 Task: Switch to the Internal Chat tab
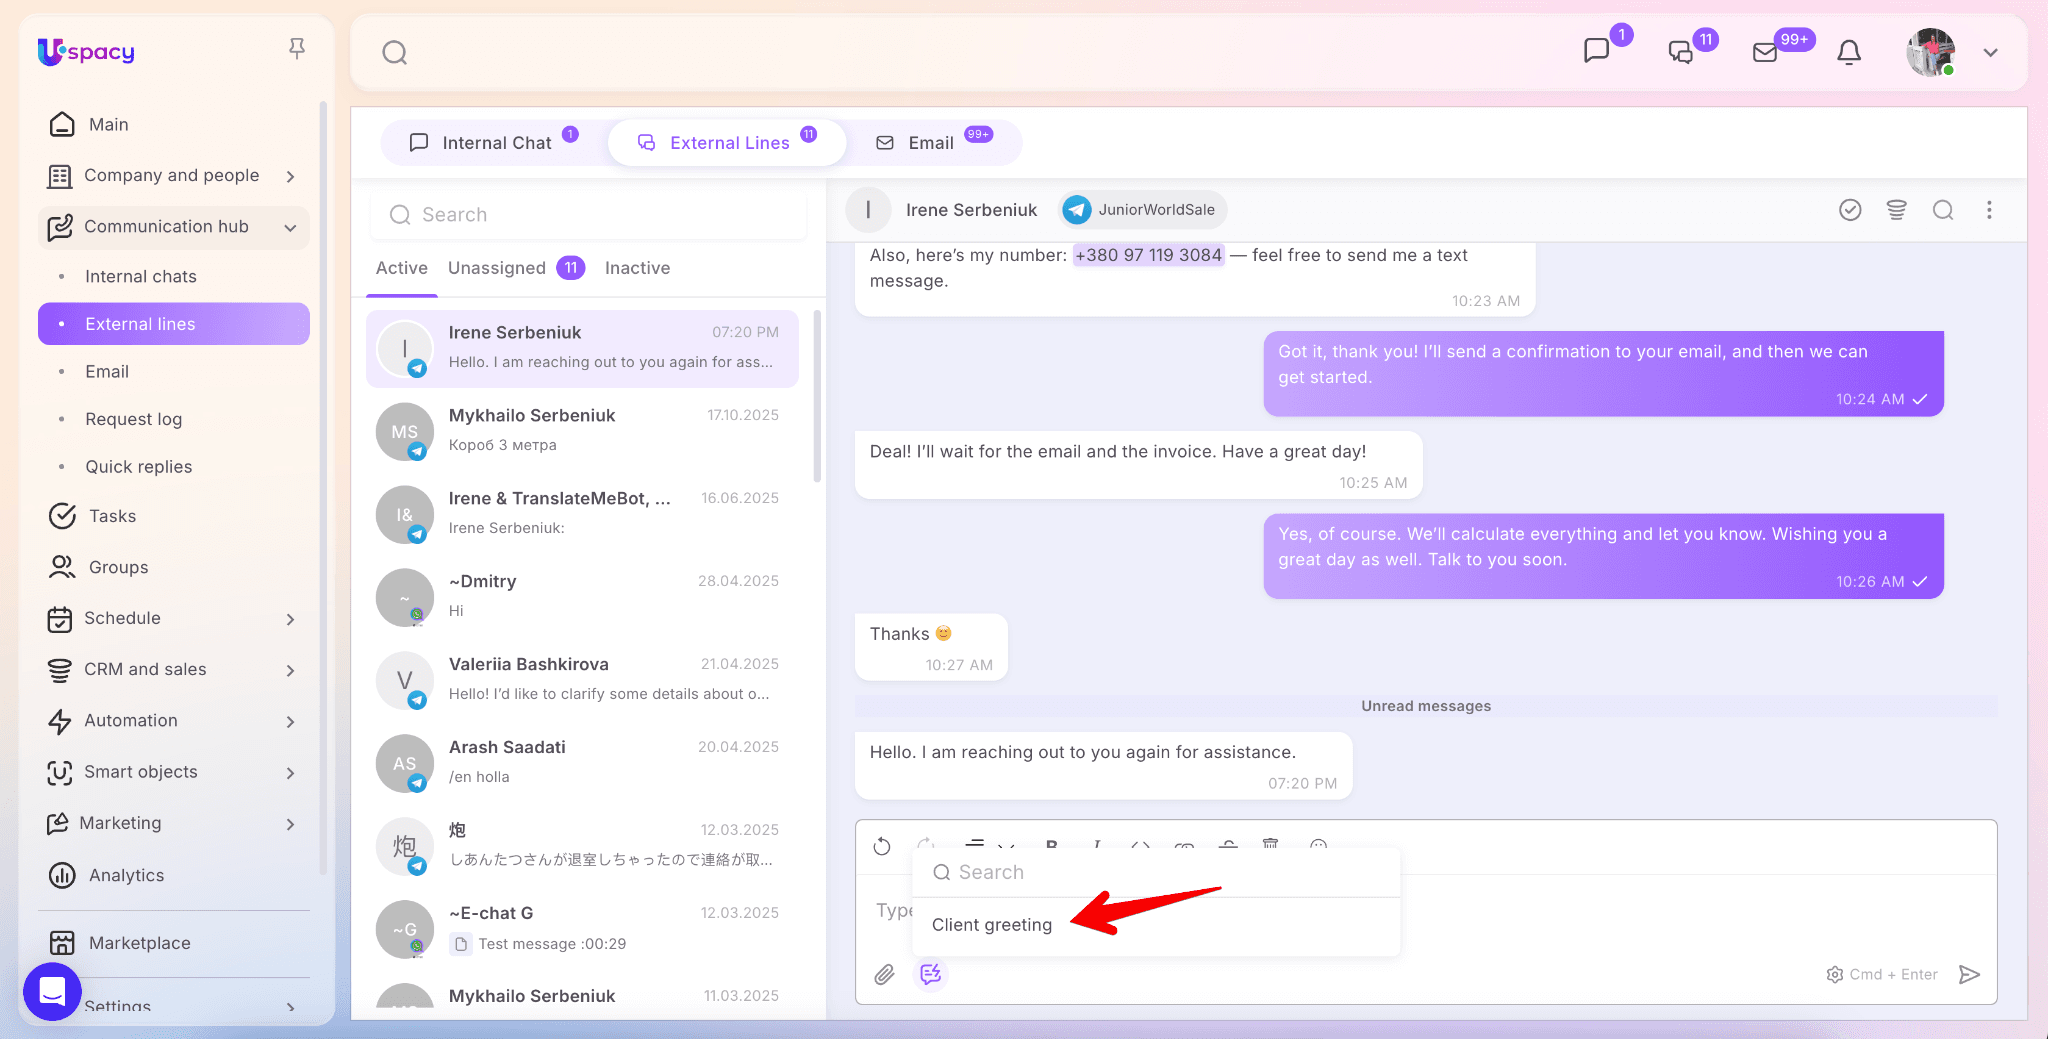click(x=495, y=143)
